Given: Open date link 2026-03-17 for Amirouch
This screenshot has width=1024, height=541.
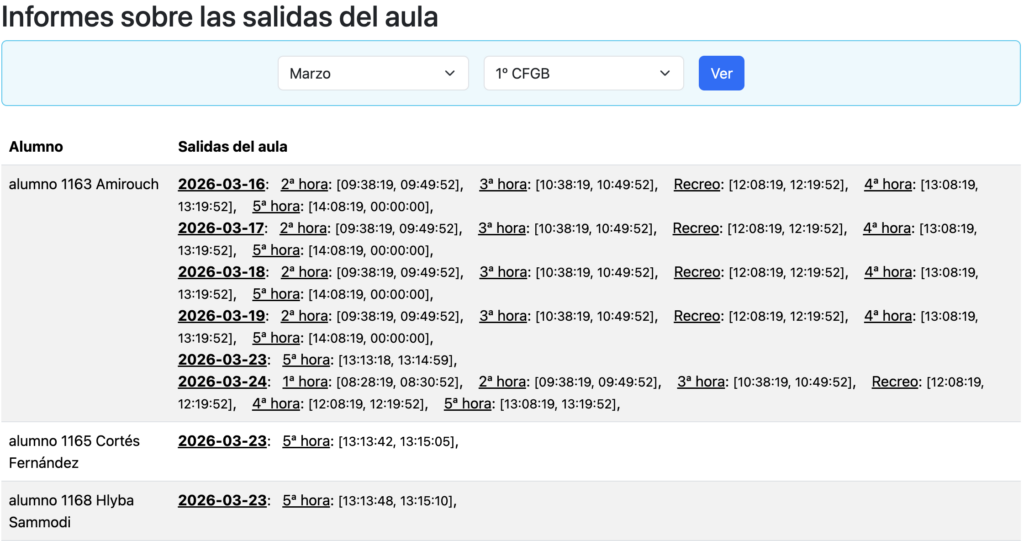Looking at the screenshot, I should [x=221, y=228].
